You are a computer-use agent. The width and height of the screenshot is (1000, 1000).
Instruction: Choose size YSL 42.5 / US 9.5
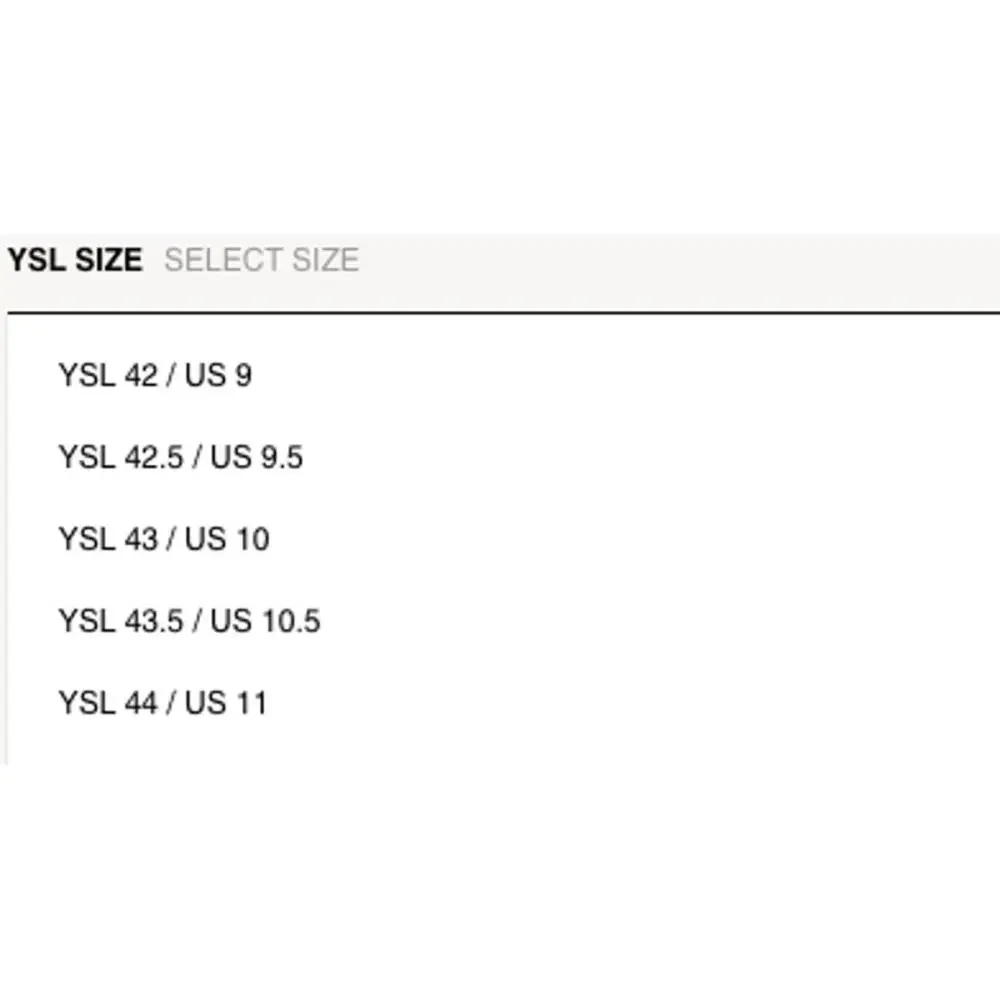pos(180,458)
